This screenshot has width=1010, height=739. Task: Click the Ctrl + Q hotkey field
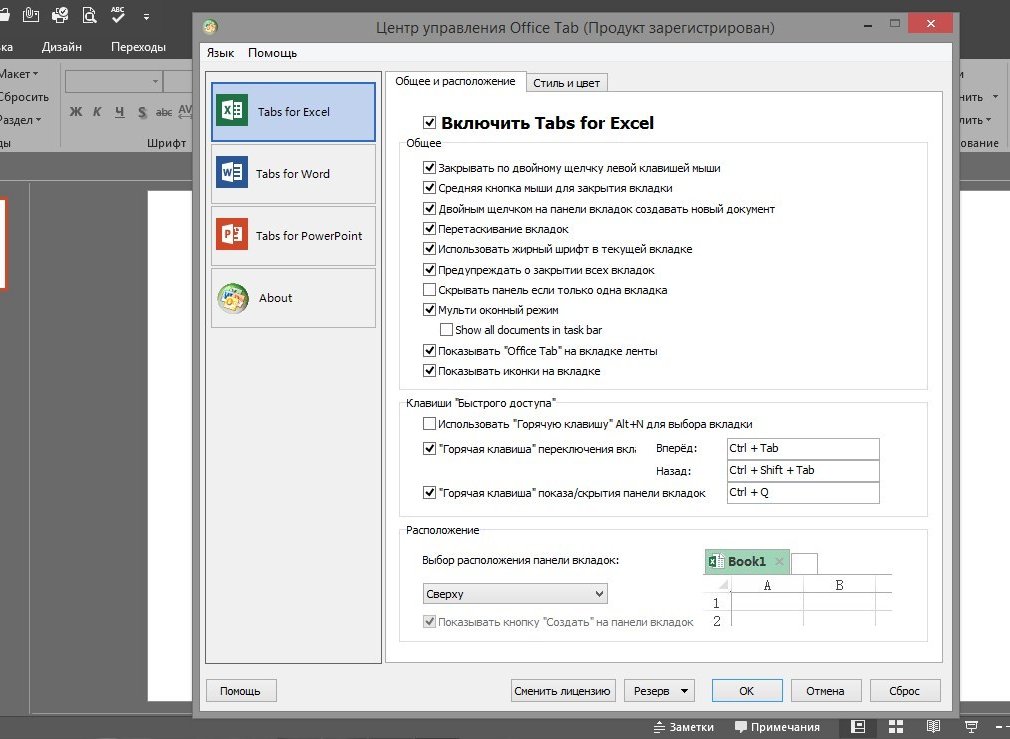pyautogui.click(x=803, y=492)
